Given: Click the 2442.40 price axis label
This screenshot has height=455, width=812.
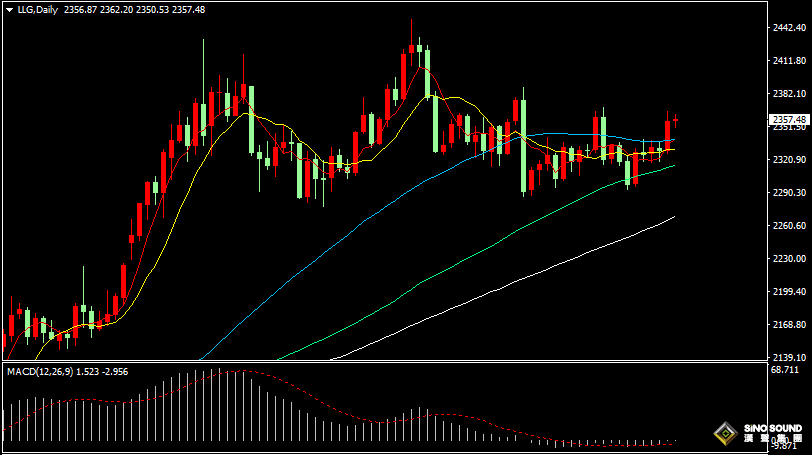Looking at the screenshot, I should pyautogui.click(x=789, y=28).
